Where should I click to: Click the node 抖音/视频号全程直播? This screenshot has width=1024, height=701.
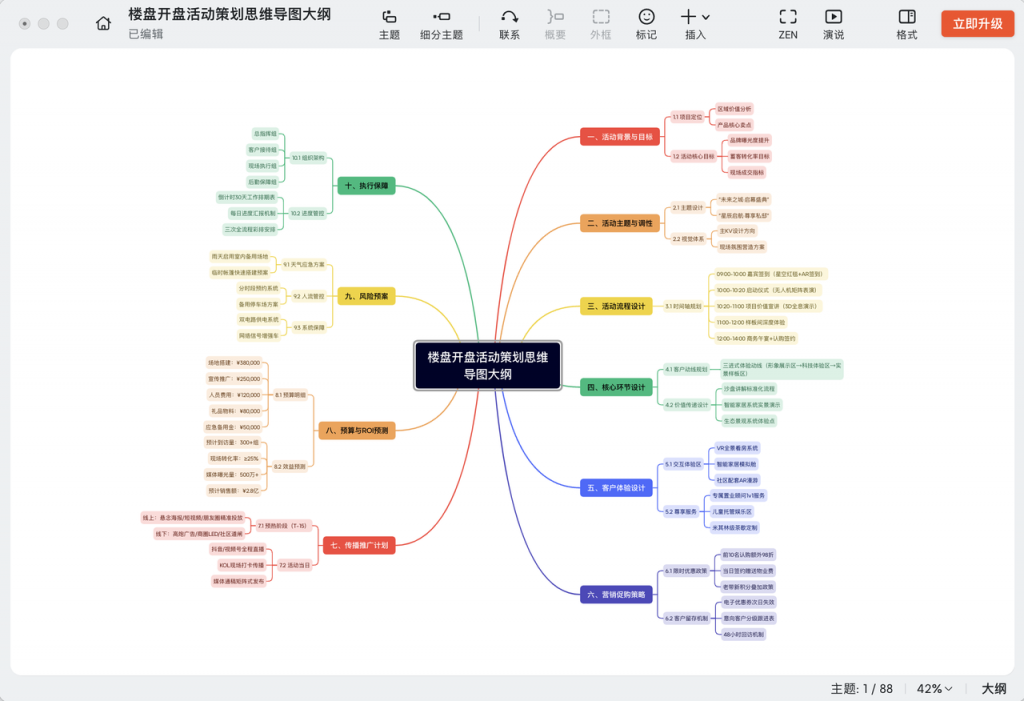pos(238,549)
